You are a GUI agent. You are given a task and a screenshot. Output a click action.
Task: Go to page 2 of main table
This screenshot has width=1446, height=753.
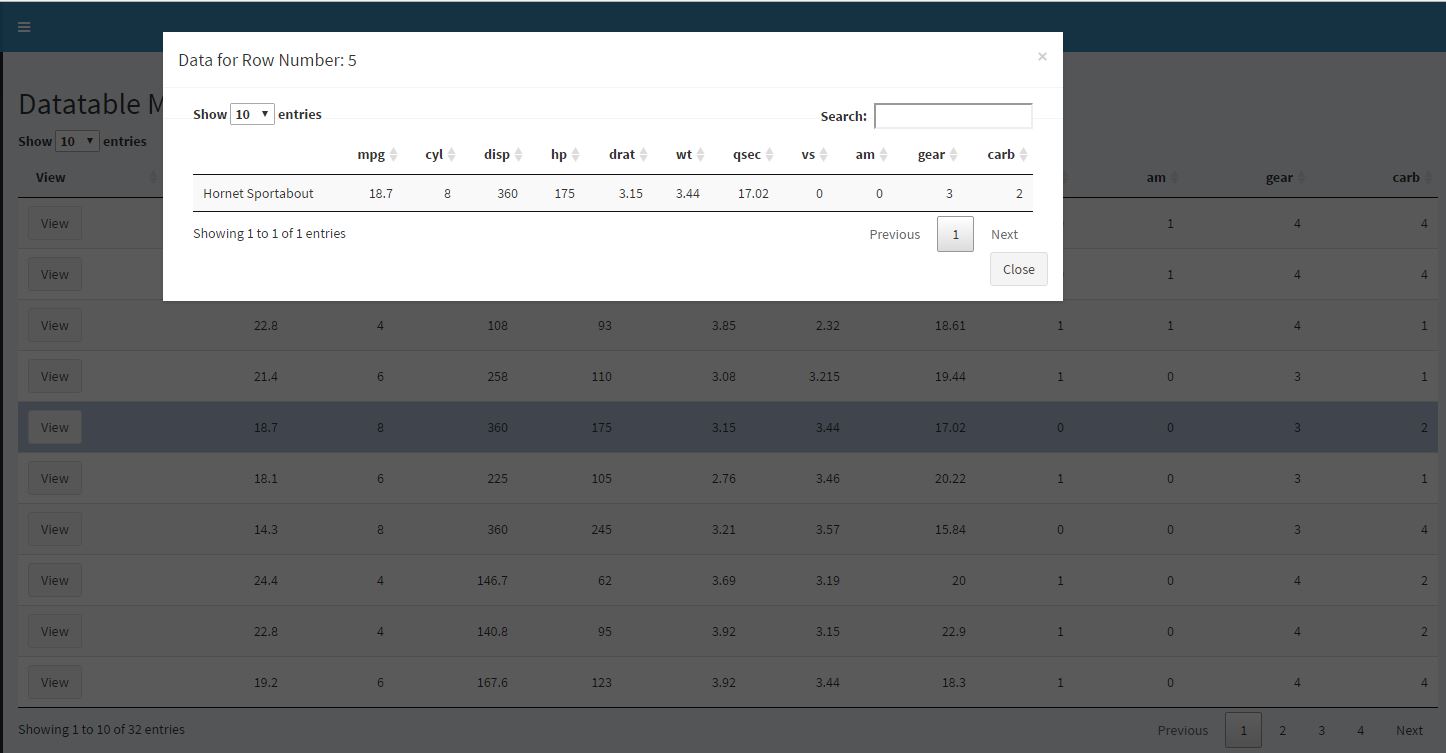click(1282, 730)
